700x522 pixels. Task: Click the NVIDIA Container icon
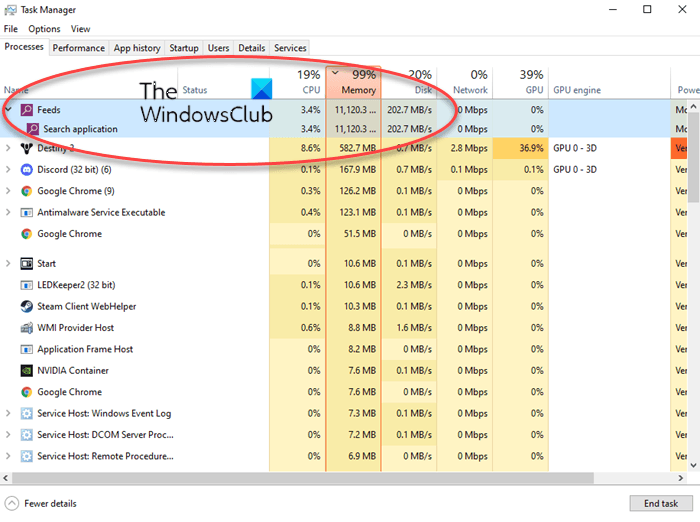point(27,371)
